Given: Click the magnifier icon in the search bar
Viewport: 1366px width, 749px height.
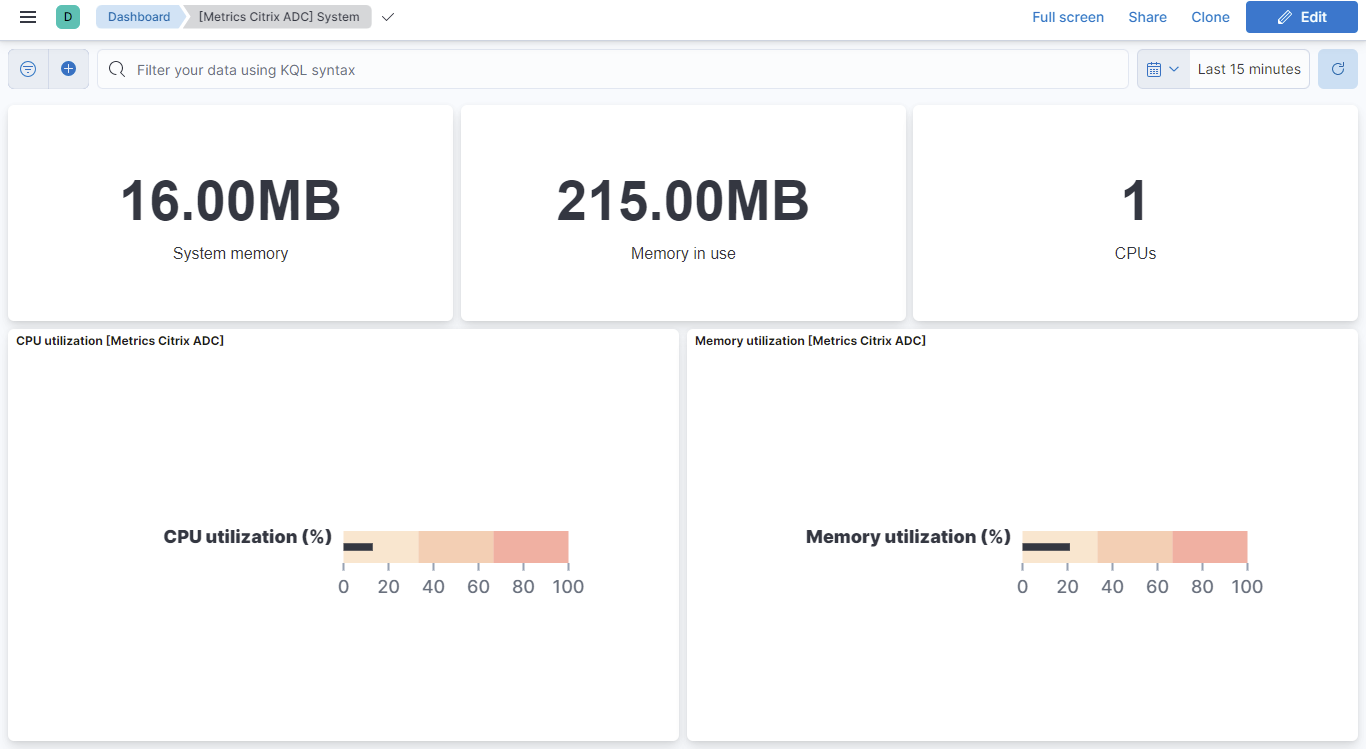Looking at the screenshot, I should pyautogui.click(x=116, y=69).
